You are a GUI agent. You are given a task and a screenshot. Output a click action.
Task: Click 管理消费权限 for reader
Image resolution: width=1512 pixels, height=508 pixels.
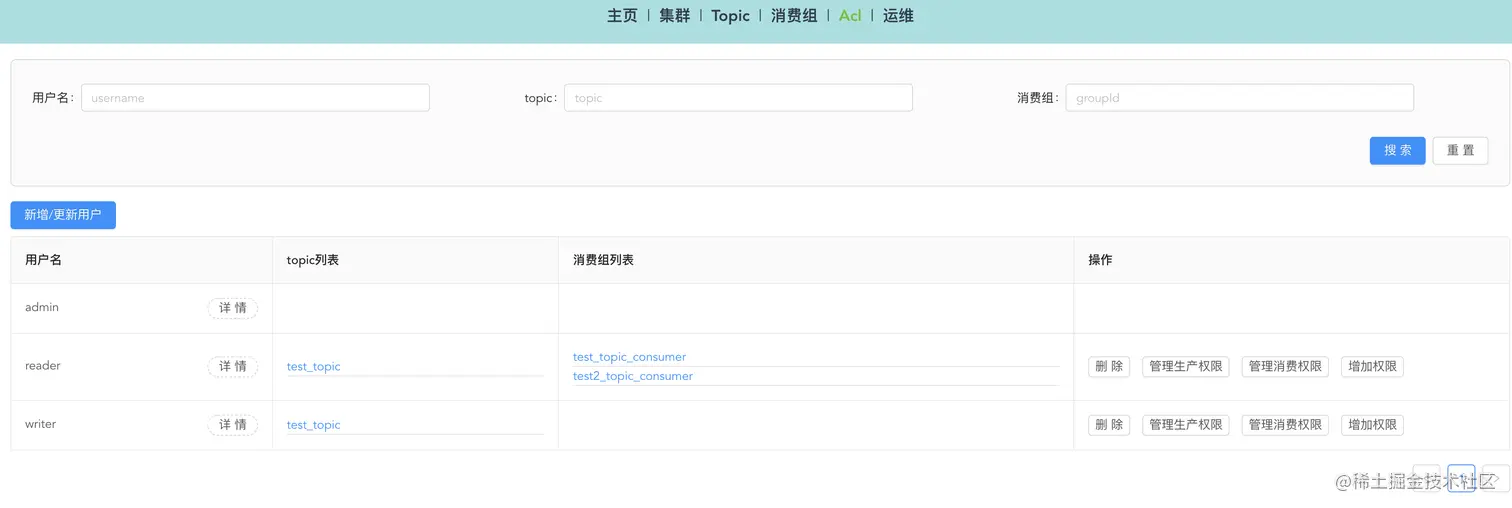(x=1285, y=367)
